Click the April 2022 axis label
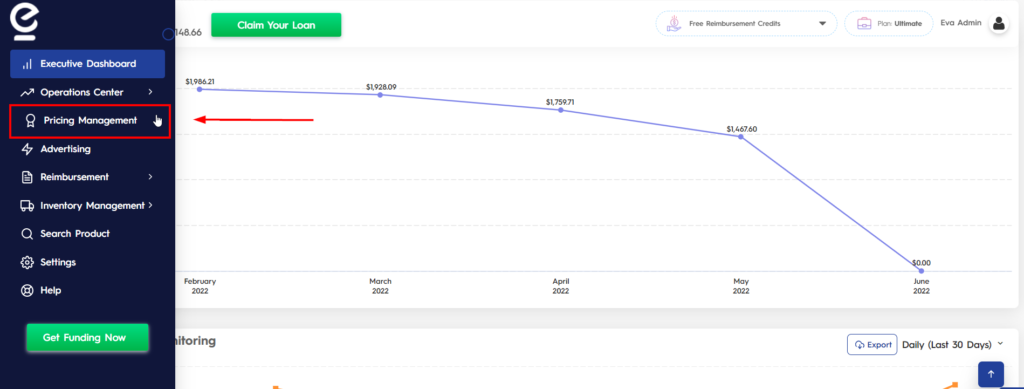This screenshot has height=389, width=1024. click(x=560, y=286)
